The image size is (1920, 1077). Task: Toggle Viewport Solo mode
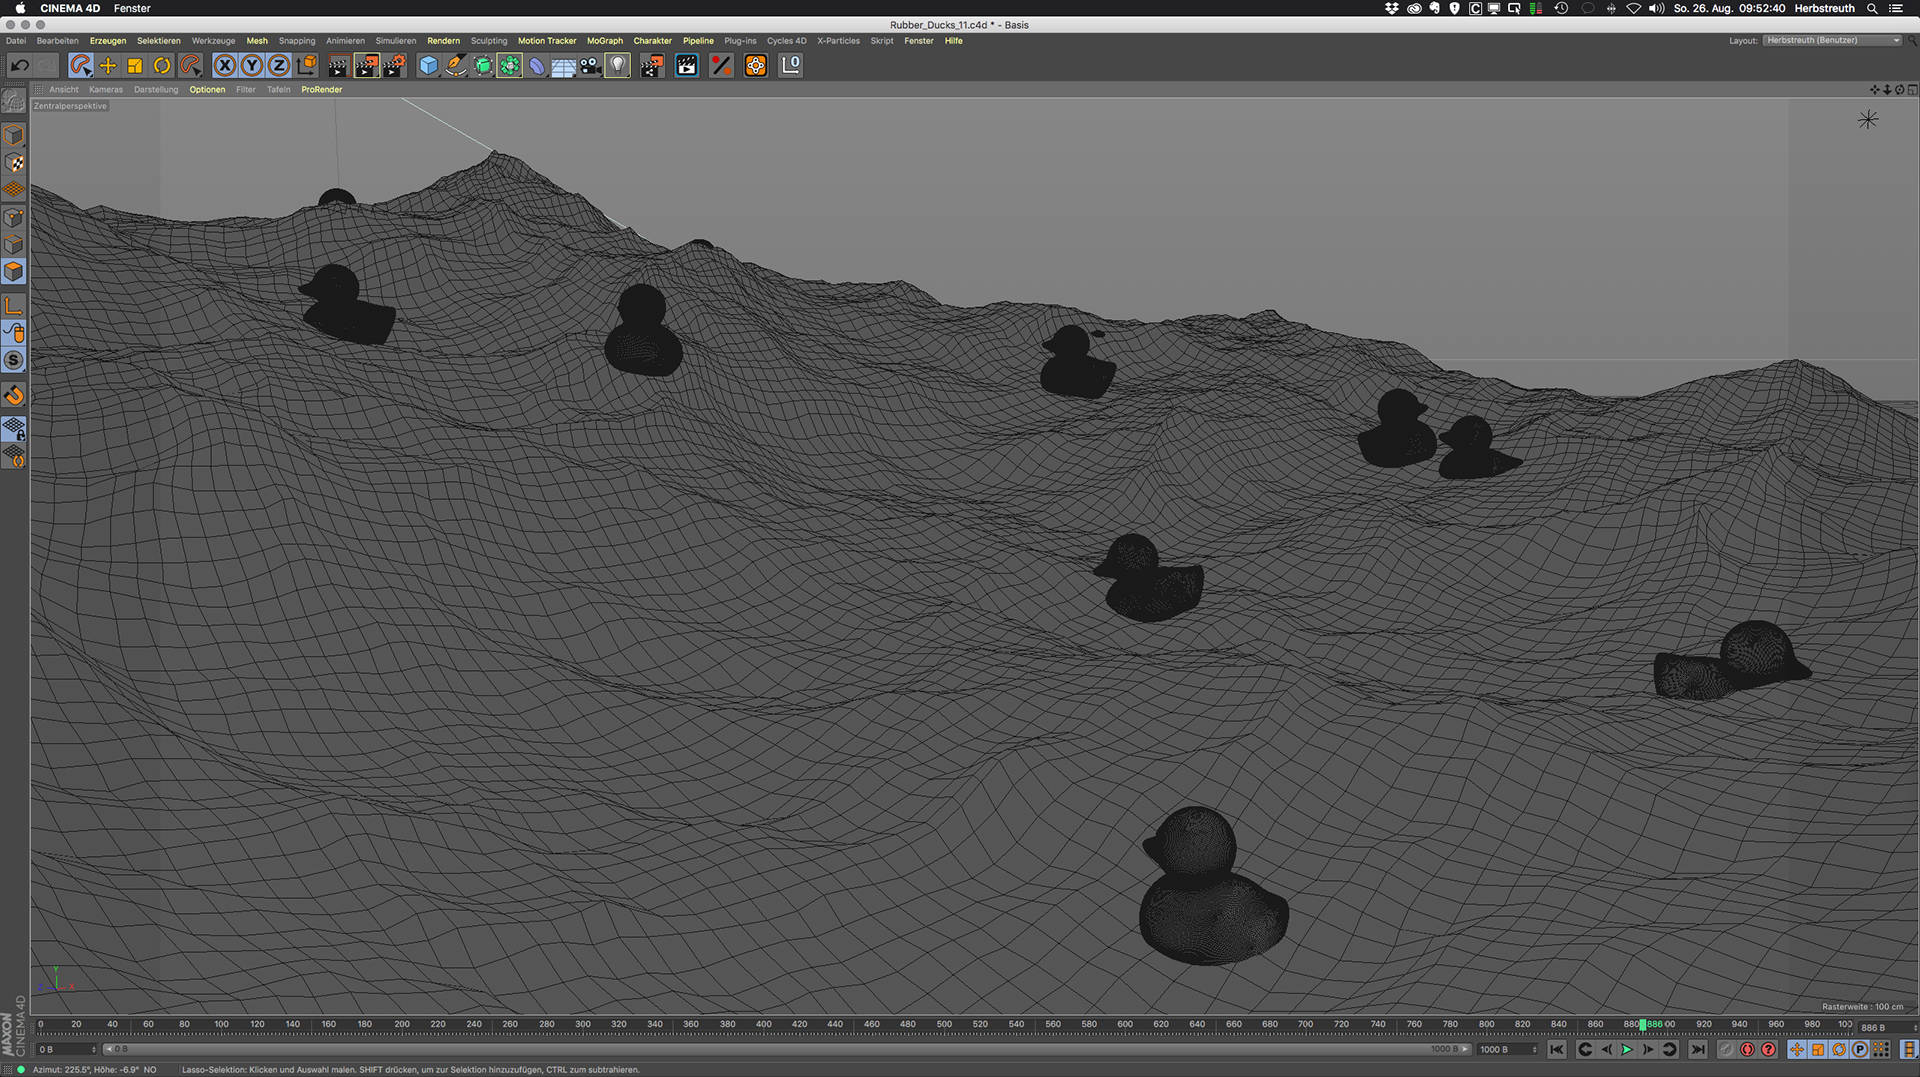14,360
